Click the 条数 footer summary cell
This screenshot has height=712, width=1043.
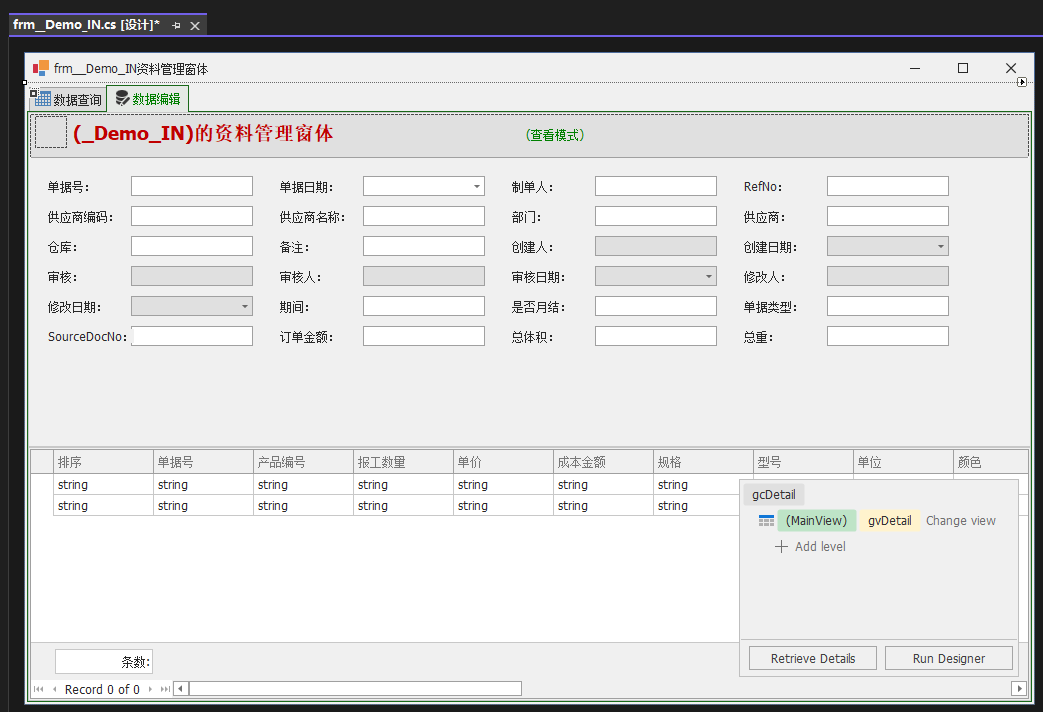(x=104, y=661)
